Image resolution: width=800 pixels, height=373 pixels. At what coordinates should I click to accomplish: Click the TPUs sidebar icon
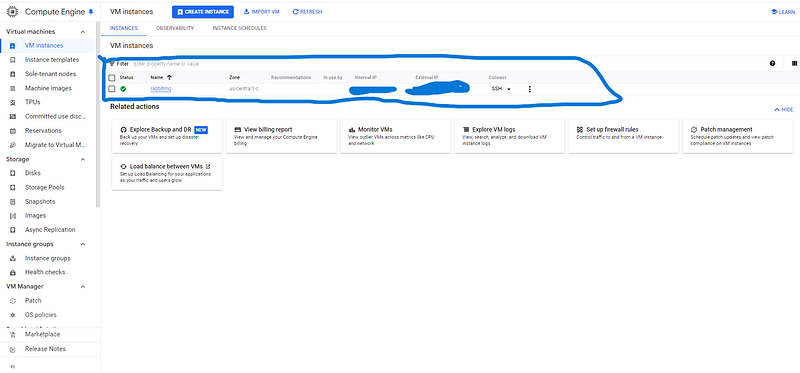(13, 103)
